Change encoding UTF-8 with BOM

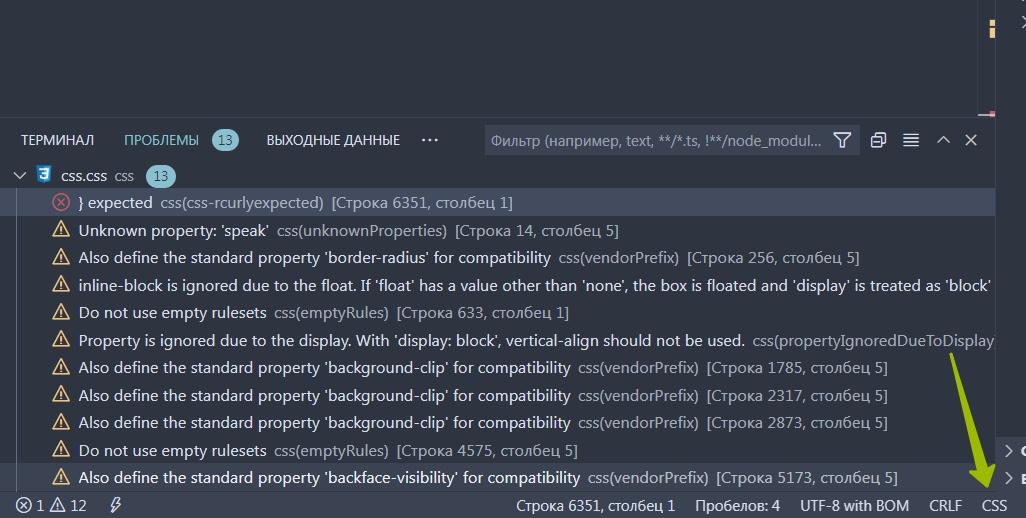pos(854,506)
